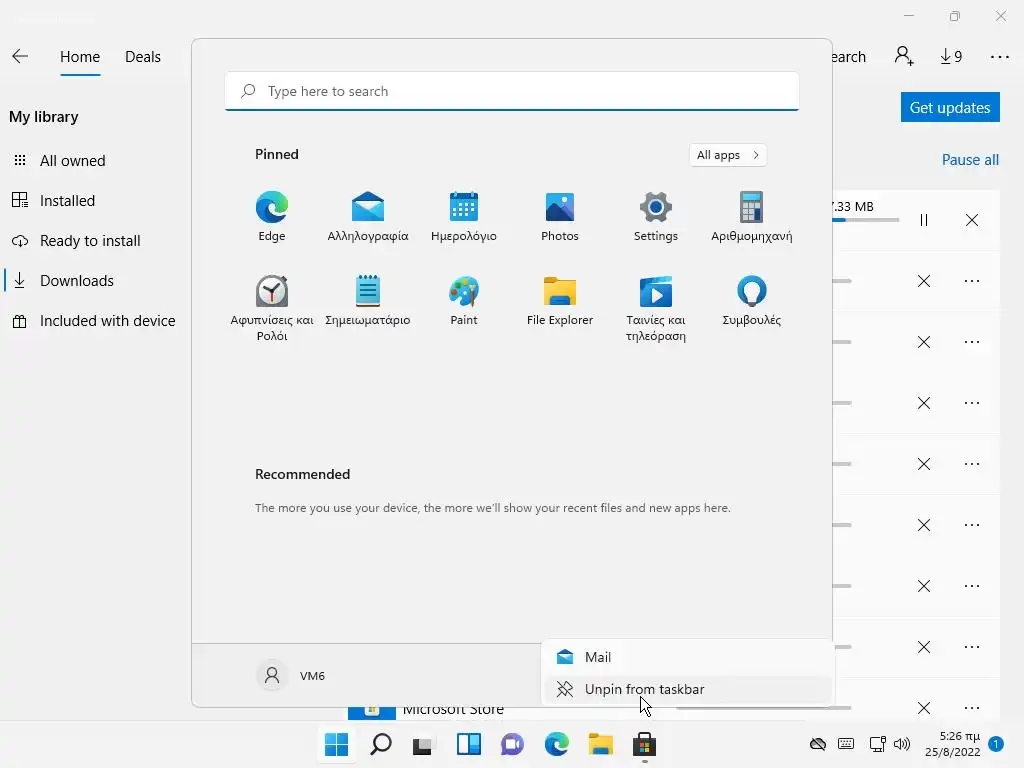Image resolution: width=1024 pixels, height=768 pixels.
Task: Open Edge from the taskbar
Action: coord(556,744)
